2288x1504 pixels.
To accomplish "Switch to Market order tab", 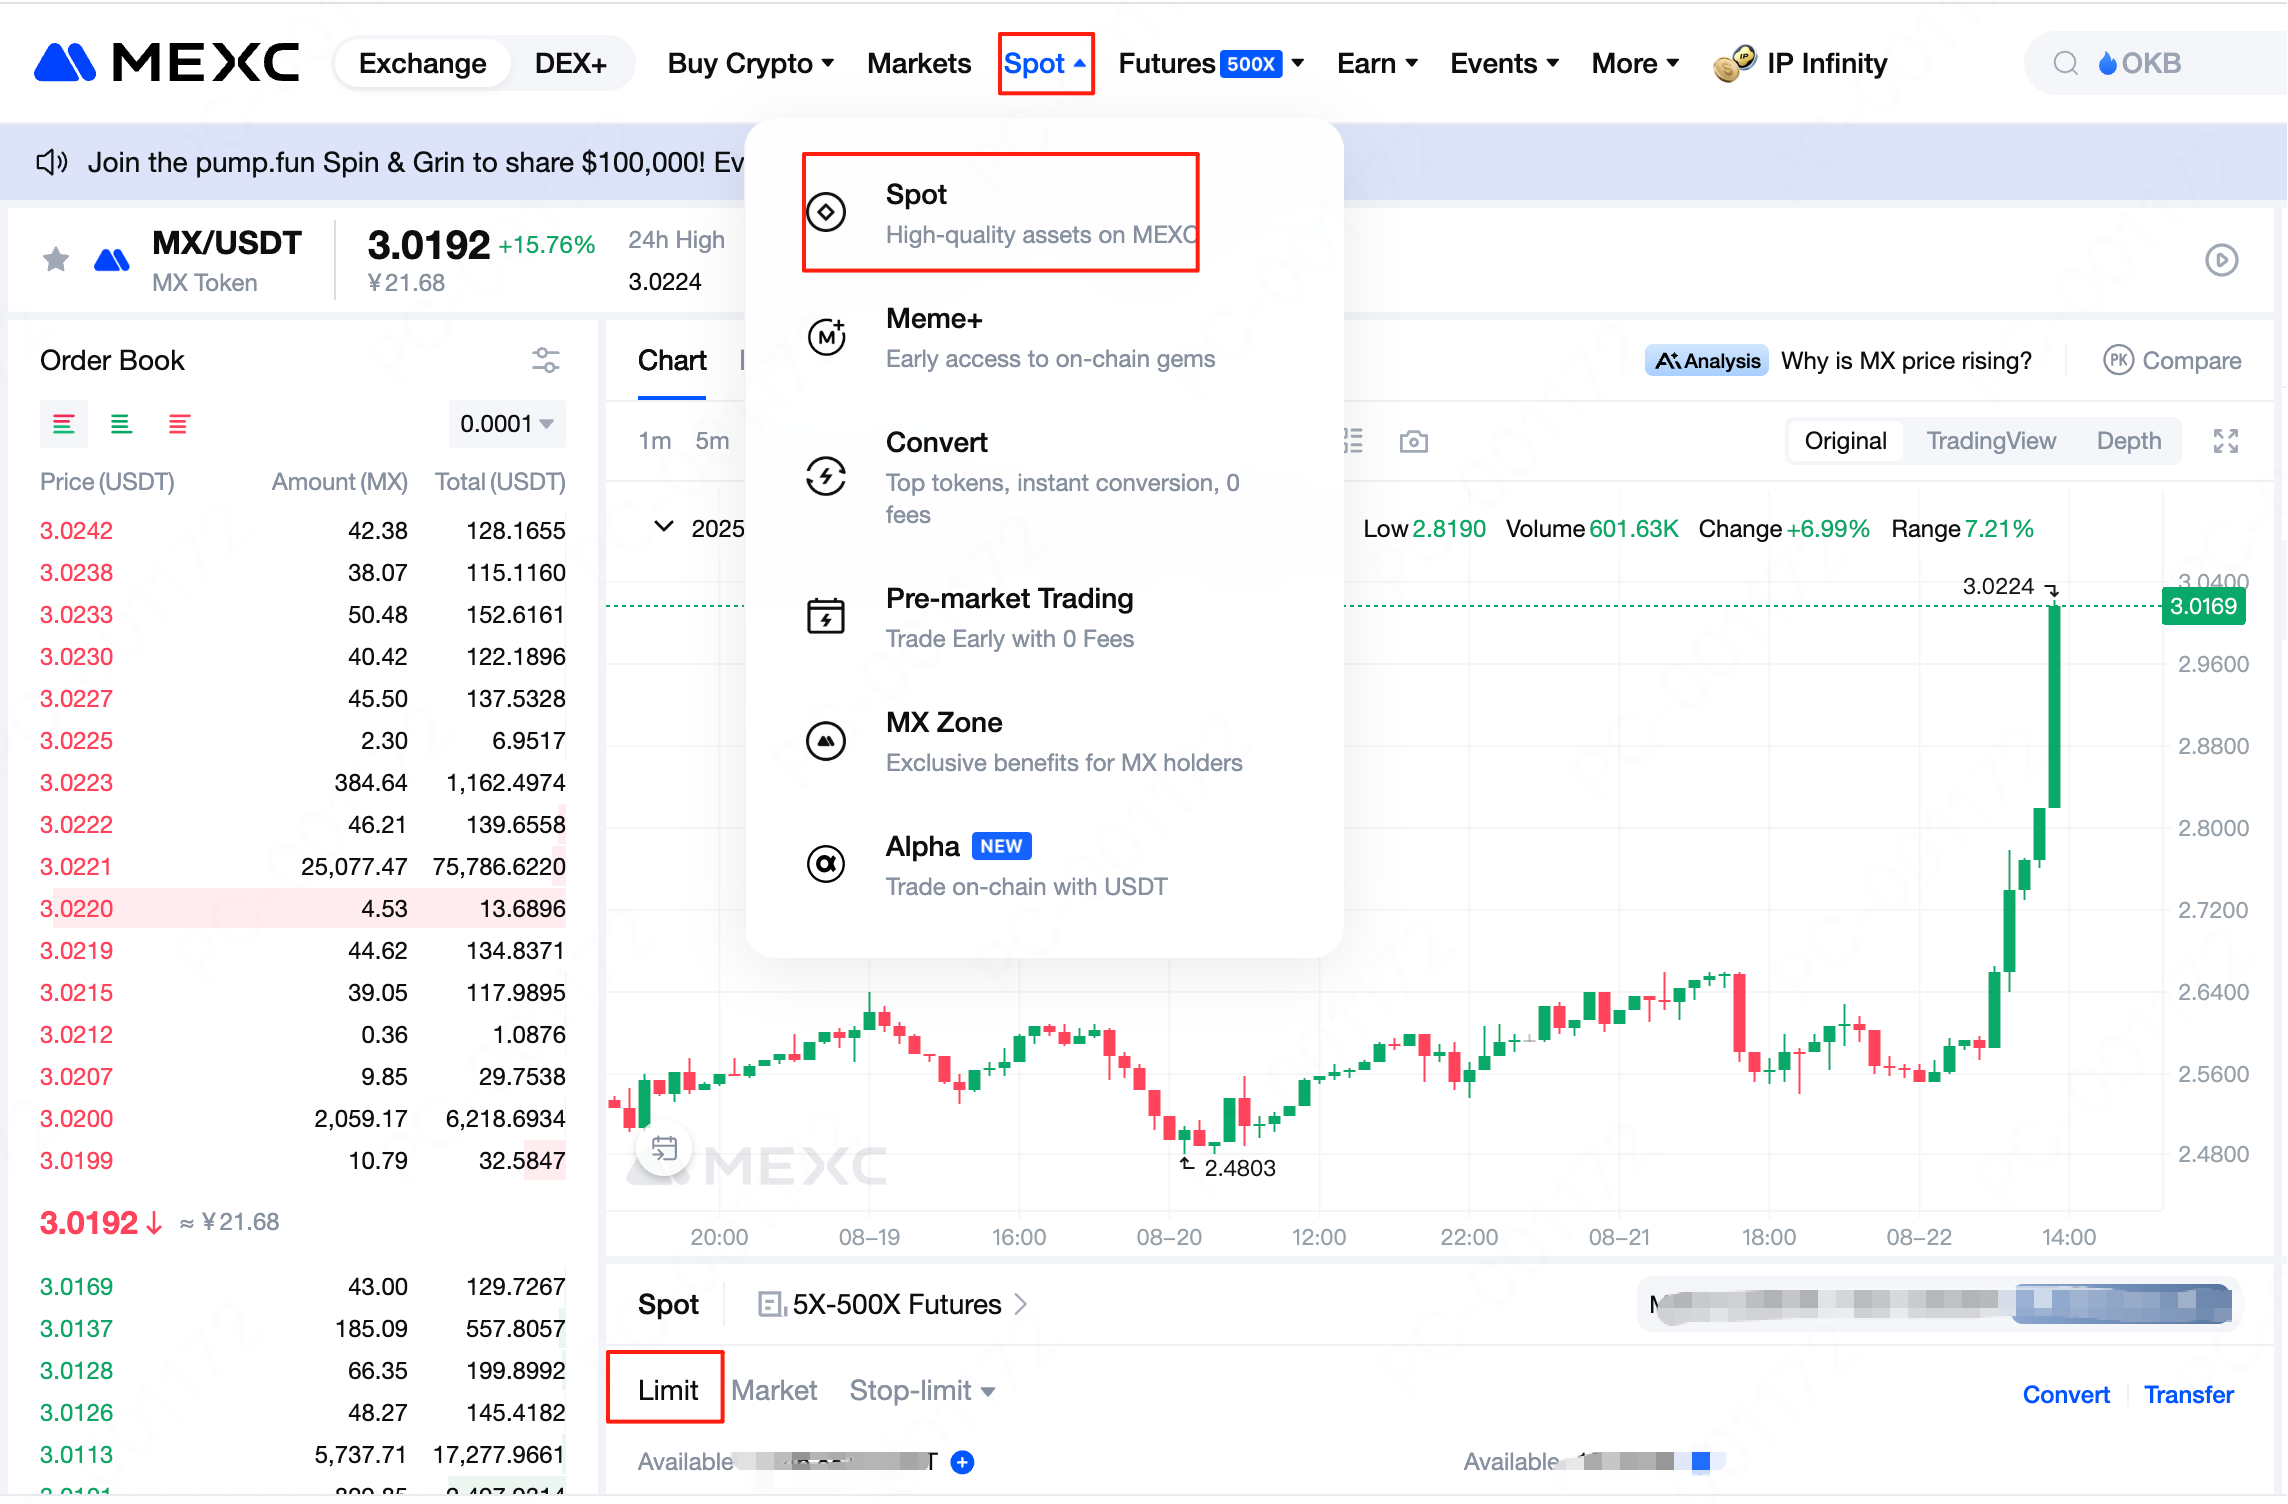I will [x=773, y=1390].
